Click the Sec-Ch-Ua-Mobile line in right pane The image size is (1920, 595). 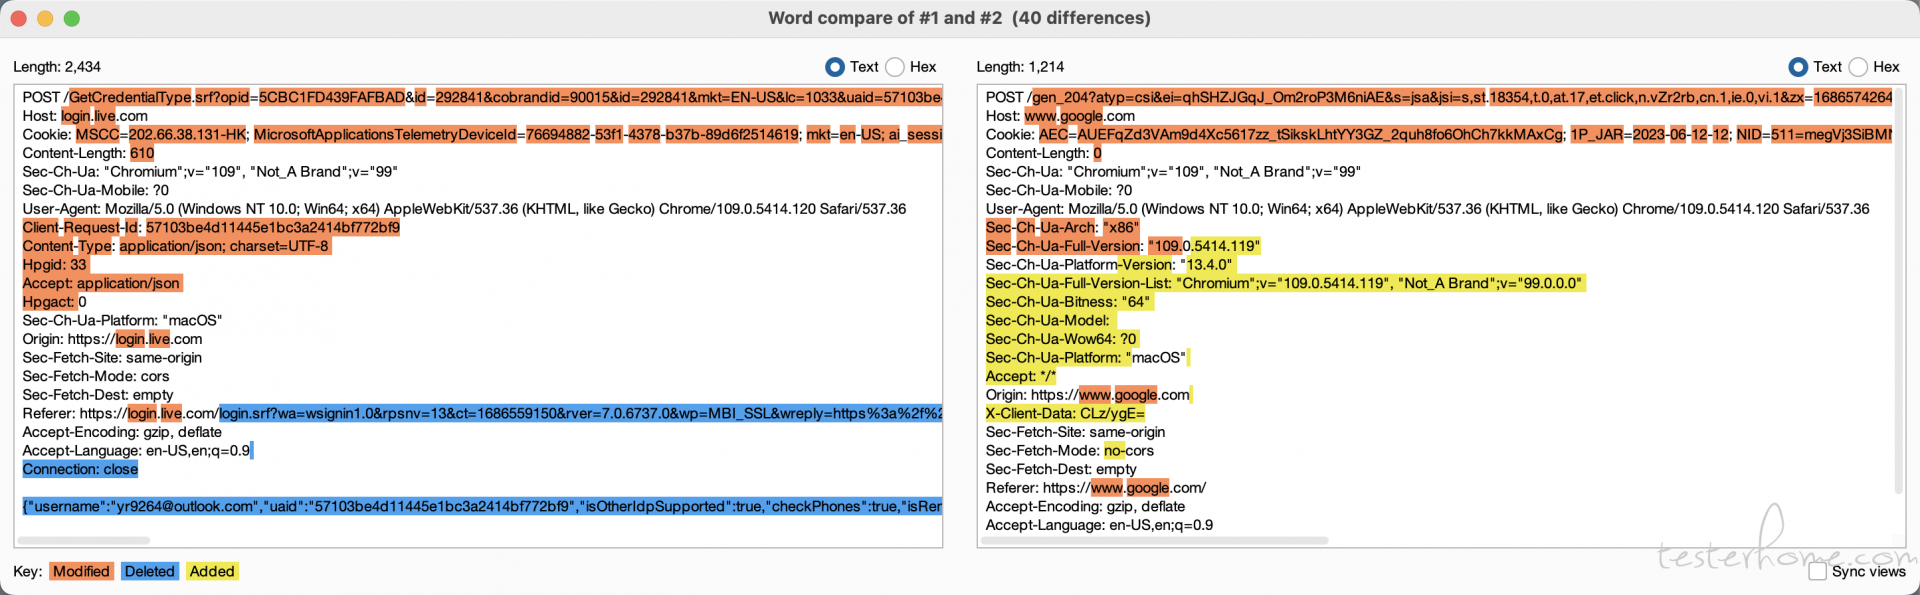coord(1059,190)
